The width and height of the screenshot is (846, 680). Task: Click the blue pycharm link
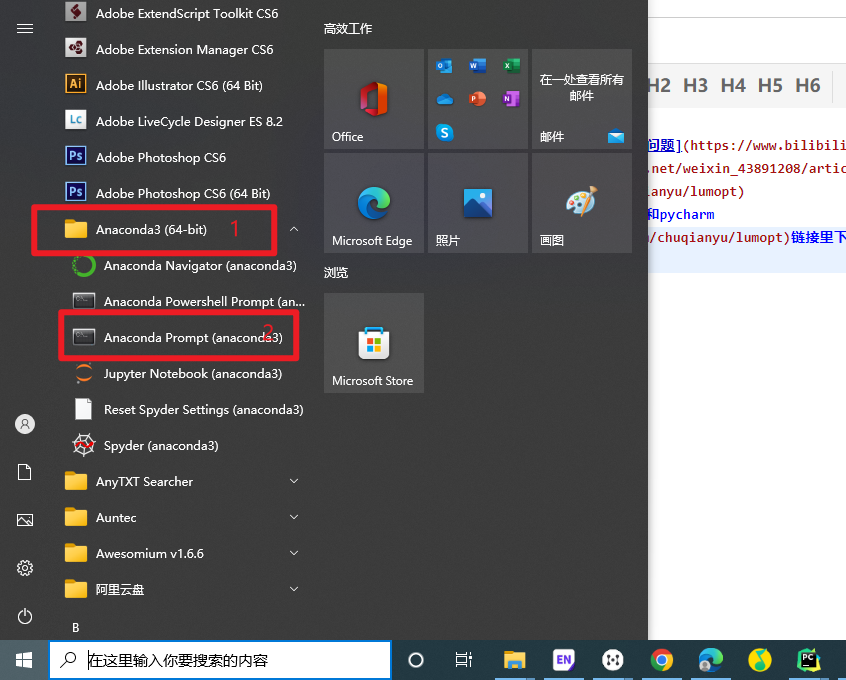pos(681,214)
